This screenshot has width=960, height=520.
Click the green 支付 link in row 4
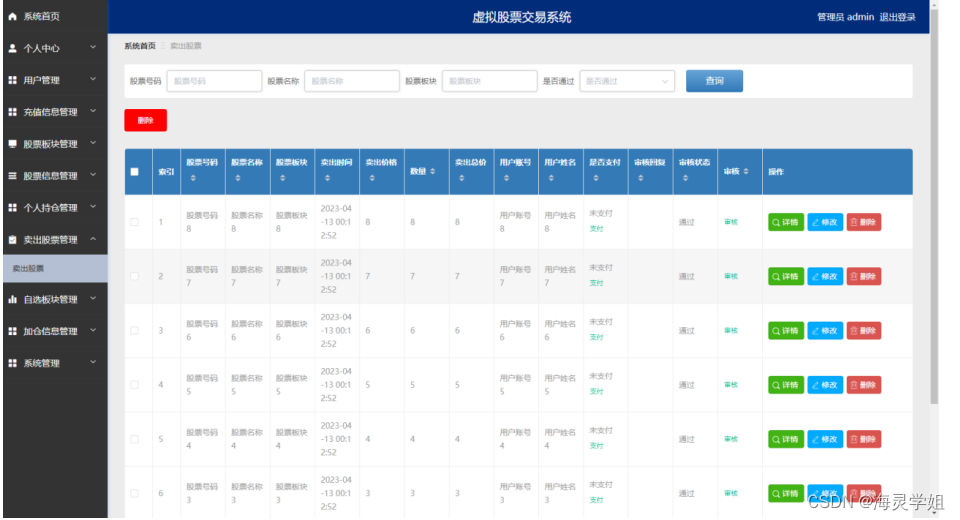point(596,392)
